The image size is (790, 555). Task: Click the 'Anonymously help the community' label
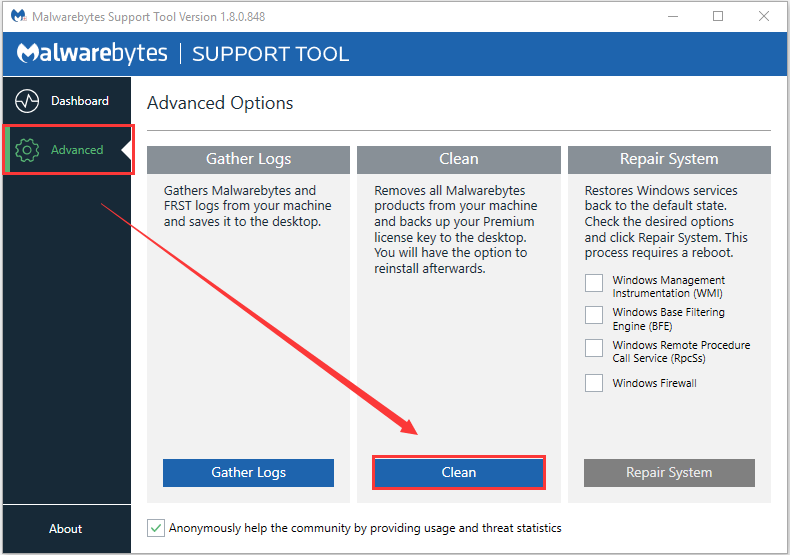click(365, 528)
